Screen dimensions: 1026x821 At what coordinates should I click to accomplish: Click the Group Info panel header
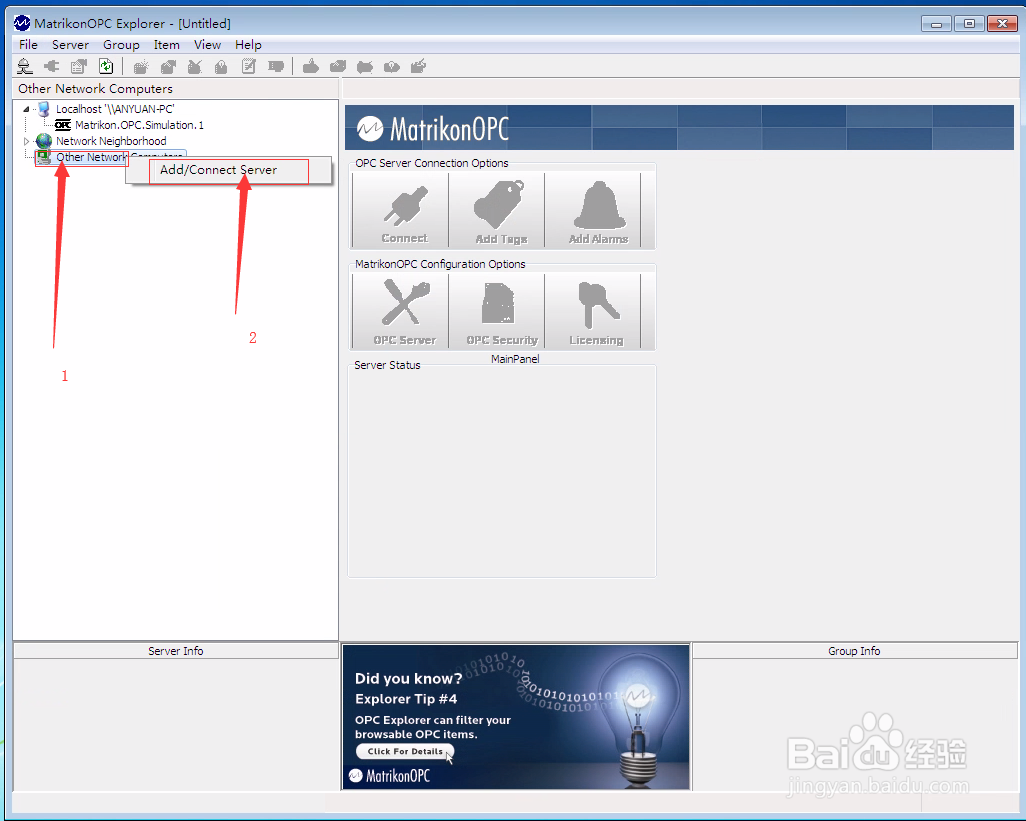pyautogui.click(x=854, y=651)
